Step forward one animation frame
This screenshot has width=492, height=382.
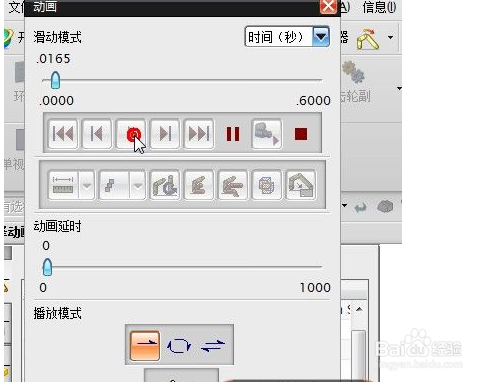[x=165, y=134]
